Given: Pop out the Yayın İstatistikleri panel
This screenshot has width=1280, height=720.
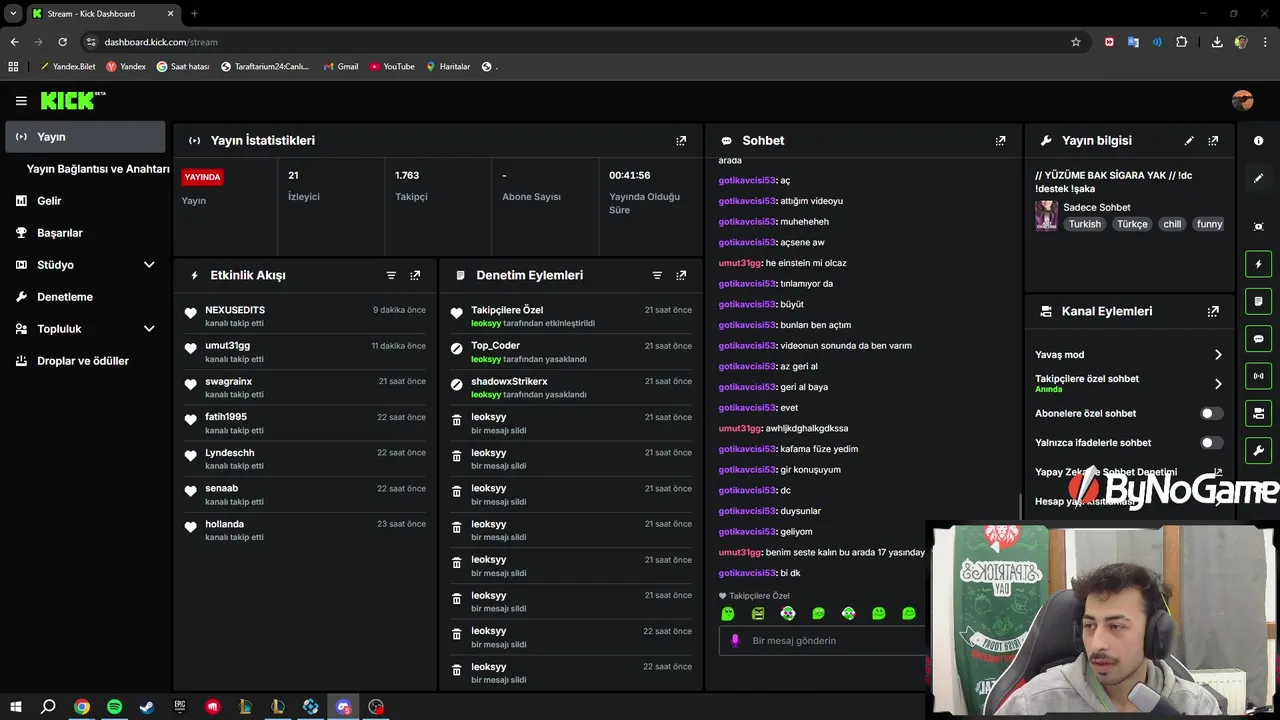Looking at the screenshot, I should 681,141.
